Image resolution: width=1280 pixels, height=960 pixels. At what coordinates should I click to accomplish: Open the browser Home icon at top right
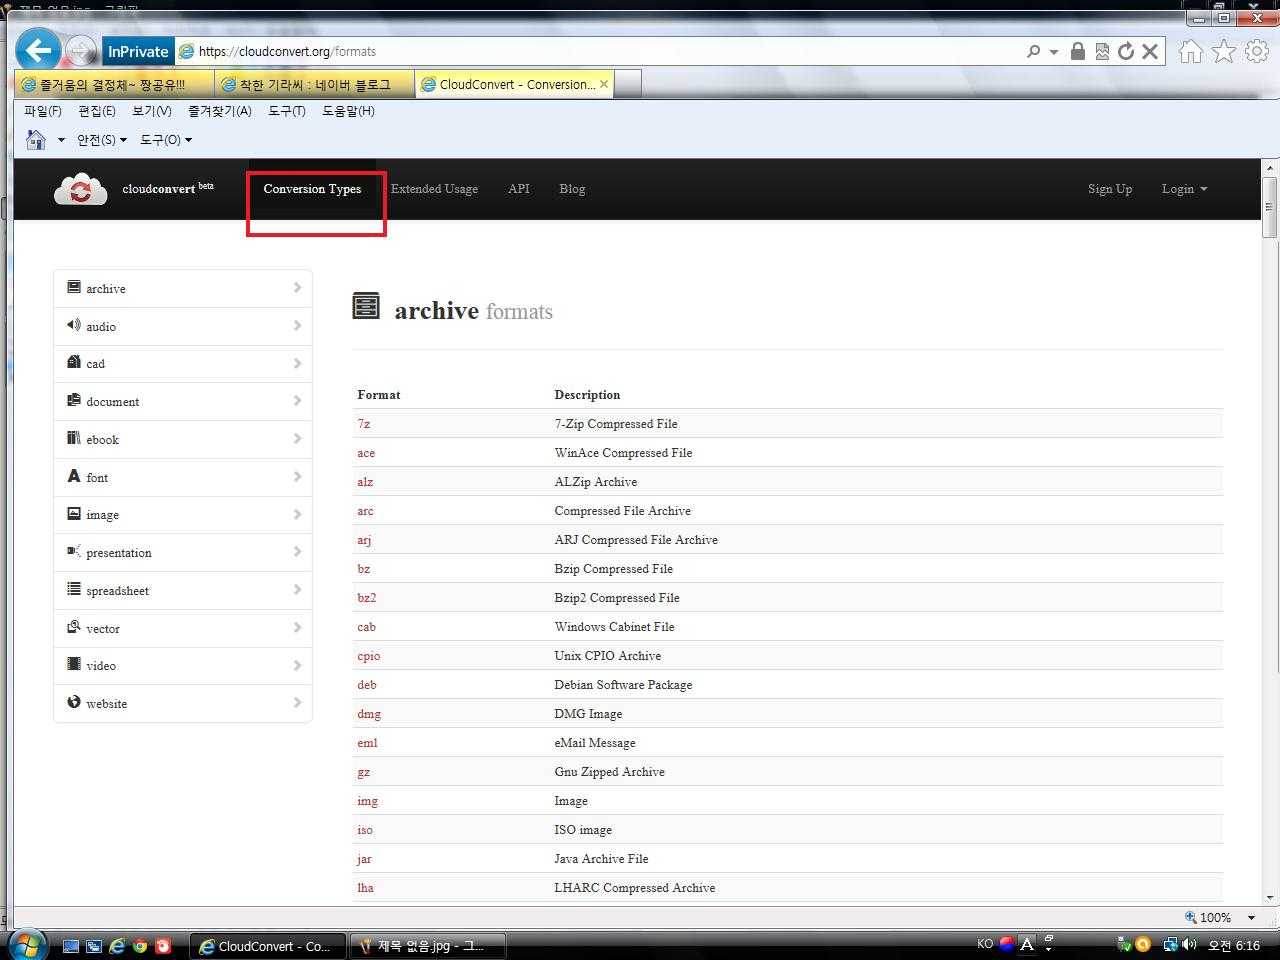pos(1190,51)
